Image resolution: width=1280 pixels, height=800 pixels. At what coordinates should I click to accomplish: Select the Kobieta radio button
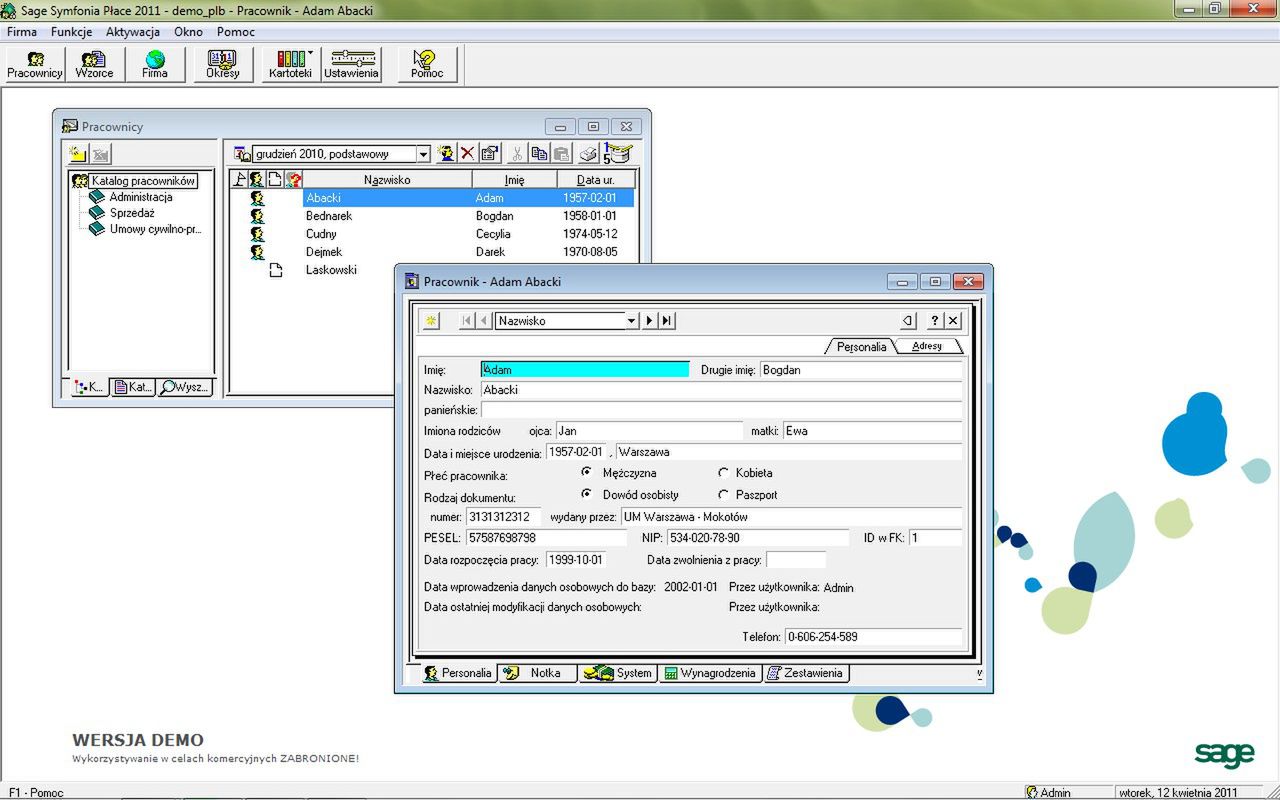point(724,472)
